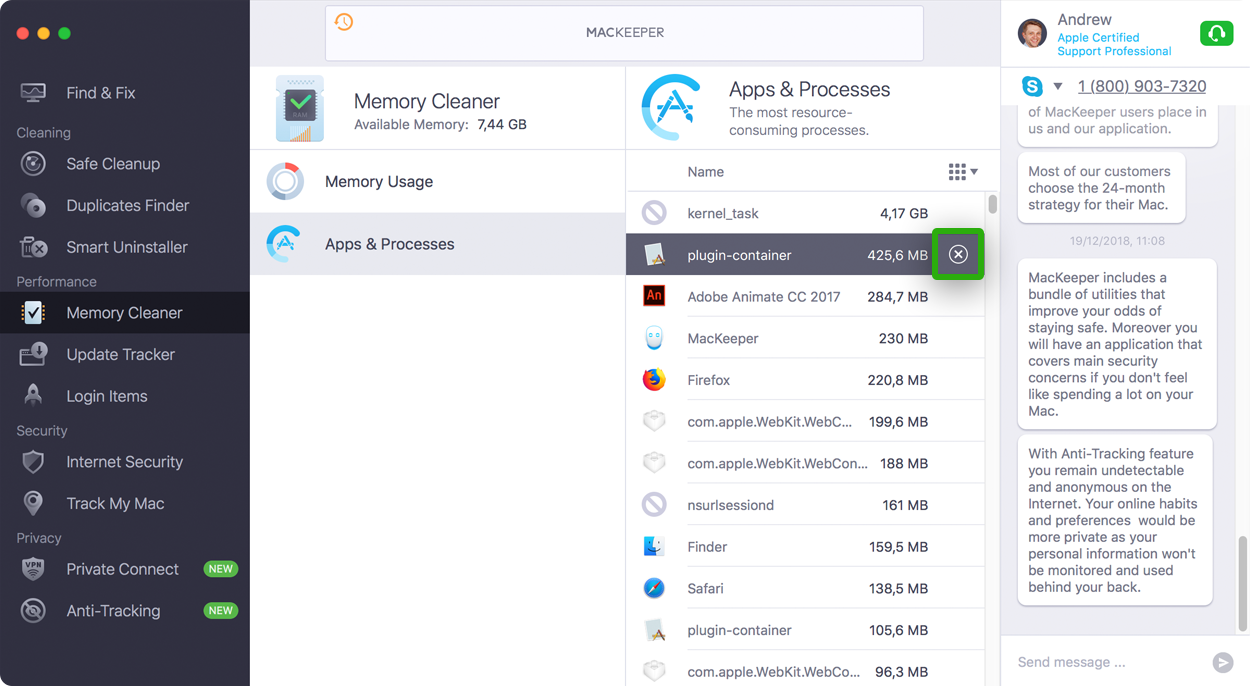Click the Finder icon in process list
This screenshot has width=1250, height=686.
click(x=654, y=547)
